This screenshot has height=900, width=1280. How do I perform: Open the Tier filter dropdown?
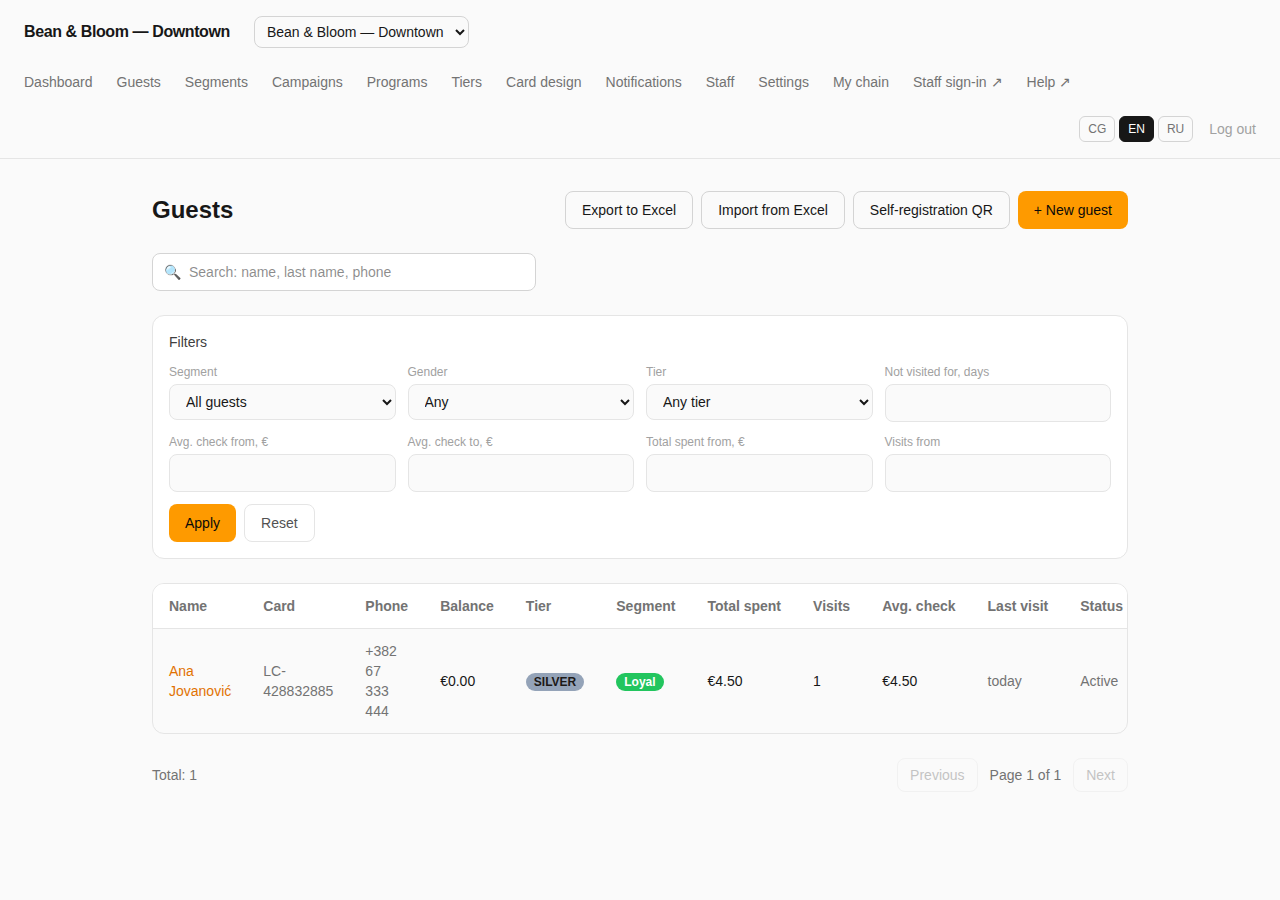tap(759, 402)
